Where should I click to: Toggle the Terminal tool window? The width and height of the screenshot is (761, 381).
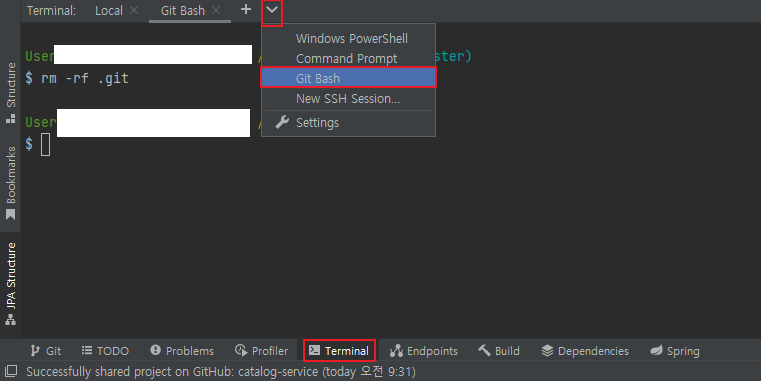(x=339, y=350)
